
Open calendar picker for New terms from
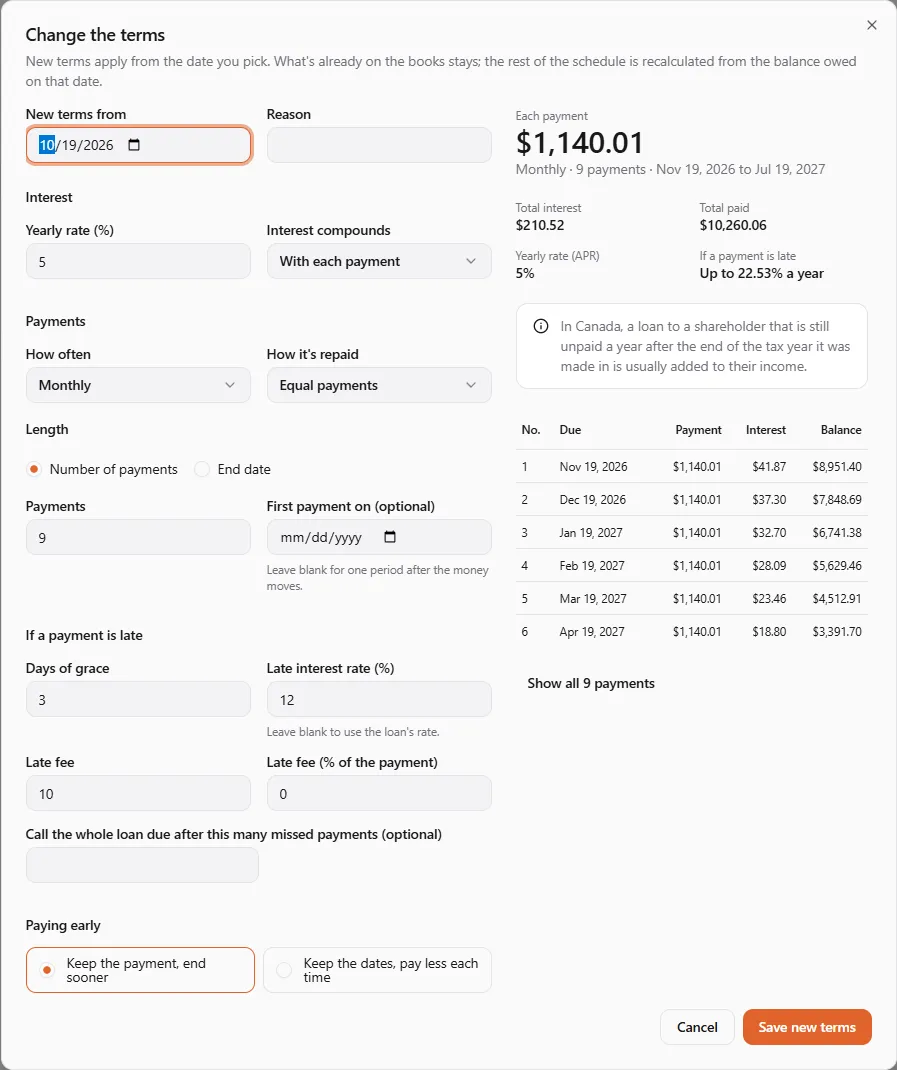click(x=134, y=145)
